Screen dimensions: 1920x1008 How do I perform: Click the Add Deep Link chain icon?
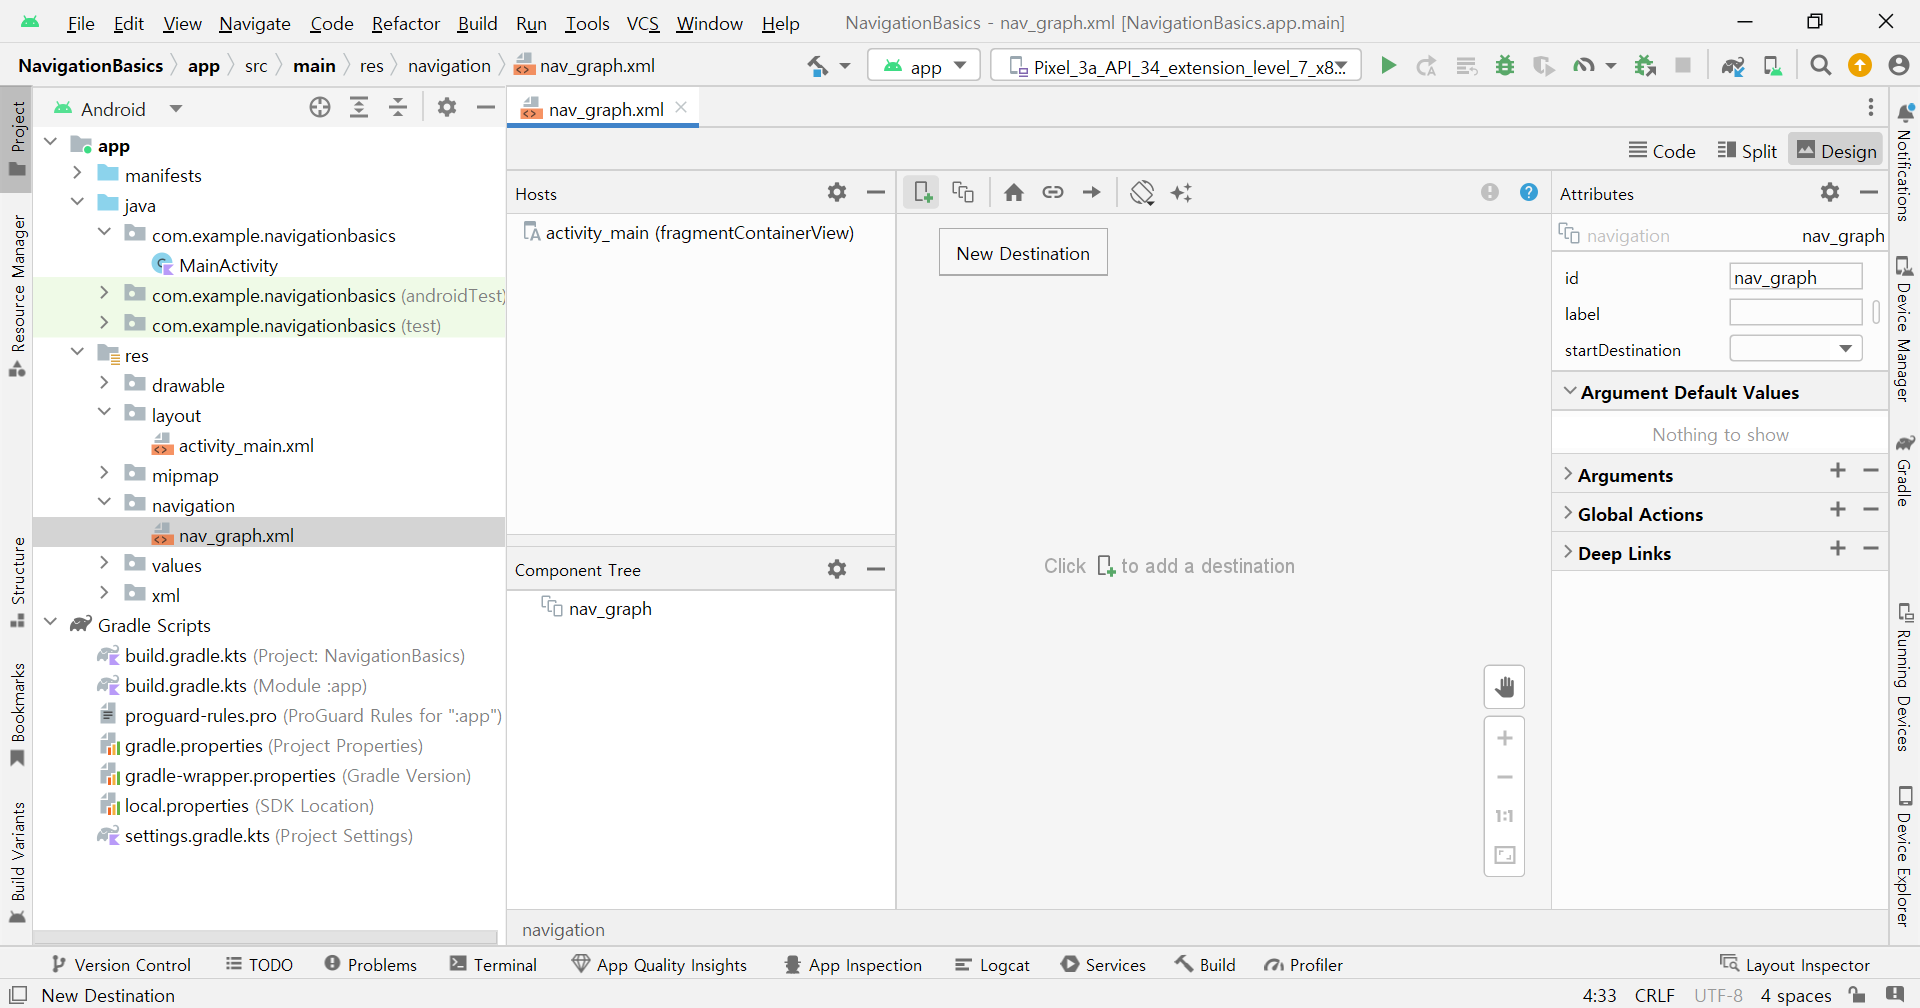click(x=1053, y=192)
